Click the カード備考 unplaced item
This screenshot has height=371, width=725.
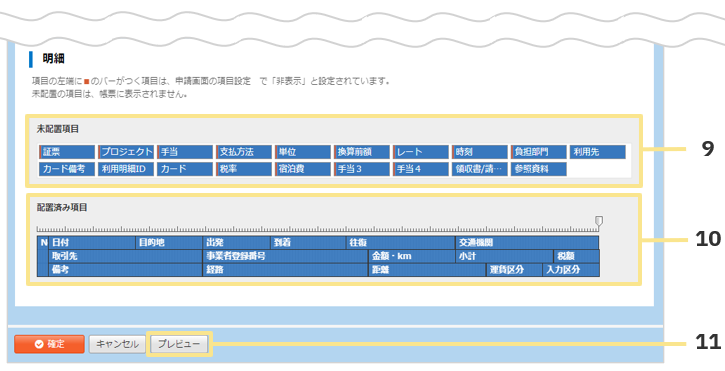tap(67, 169)
